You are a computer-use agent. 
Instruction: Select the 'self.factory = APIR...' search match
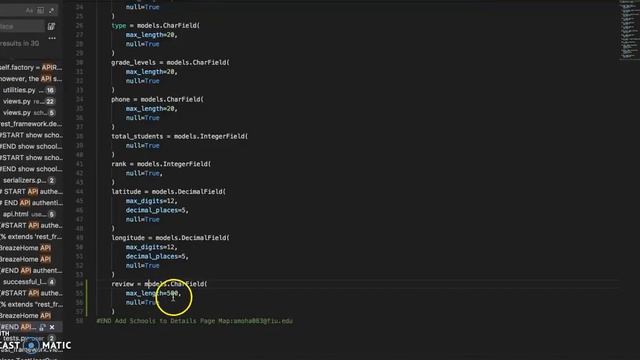(x=31, y=67)
